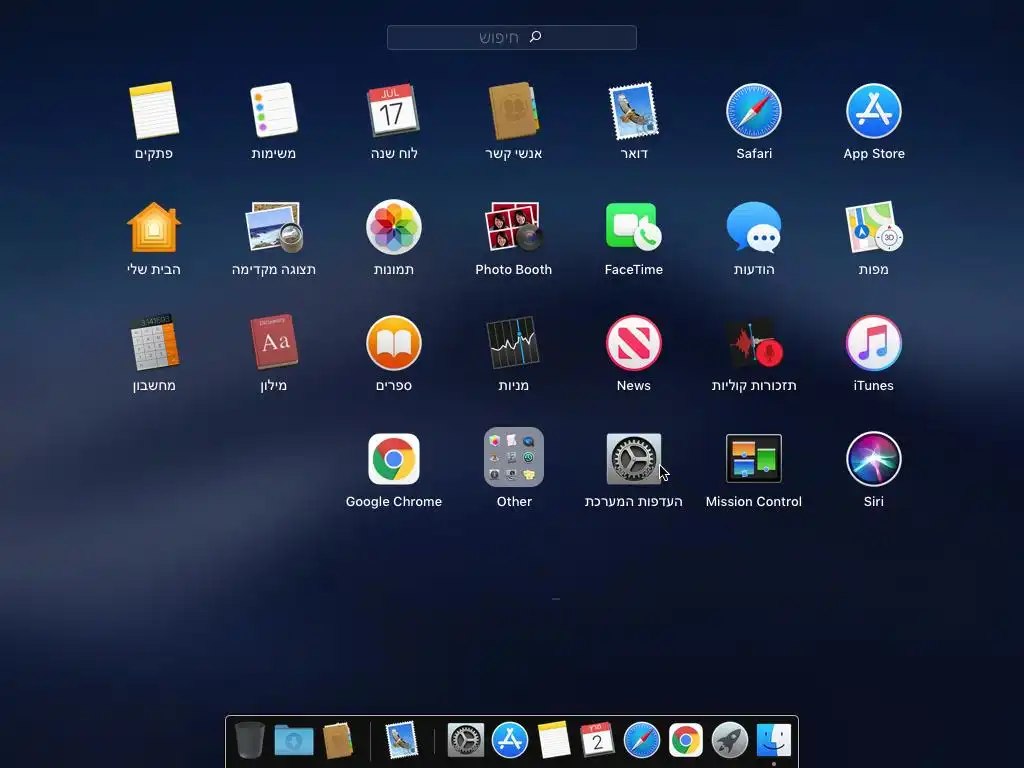
Task: Launch Calculator (מחשבון)
Action: pos(155,342)
